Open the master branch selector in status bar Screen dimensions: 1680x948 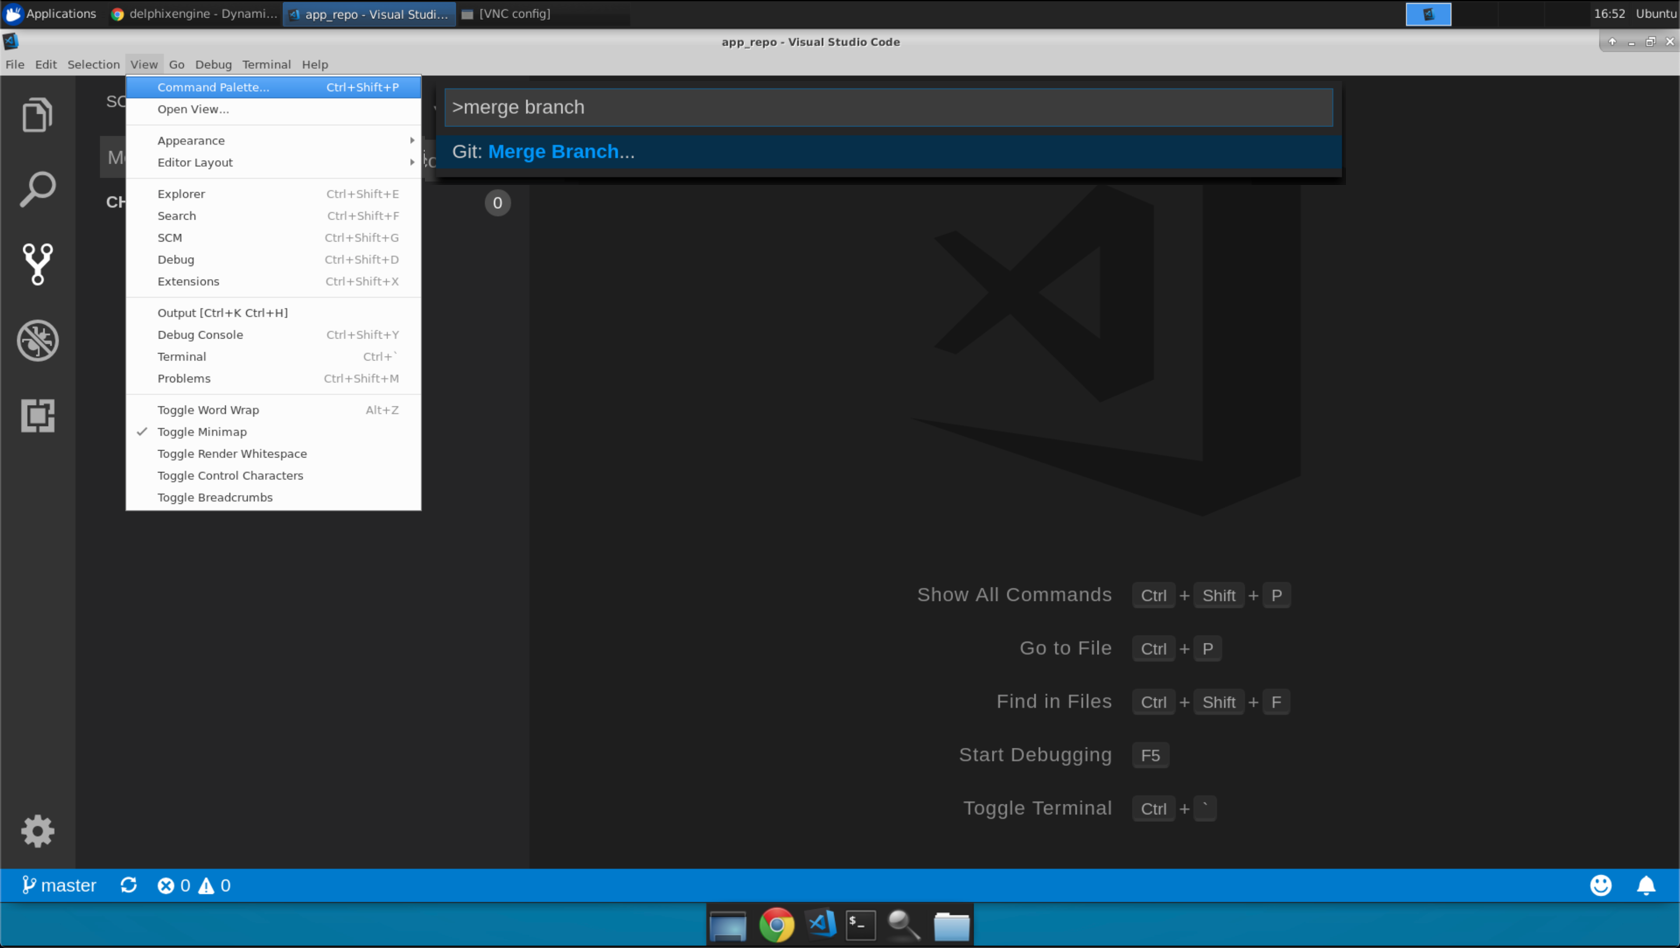point(60,886)
